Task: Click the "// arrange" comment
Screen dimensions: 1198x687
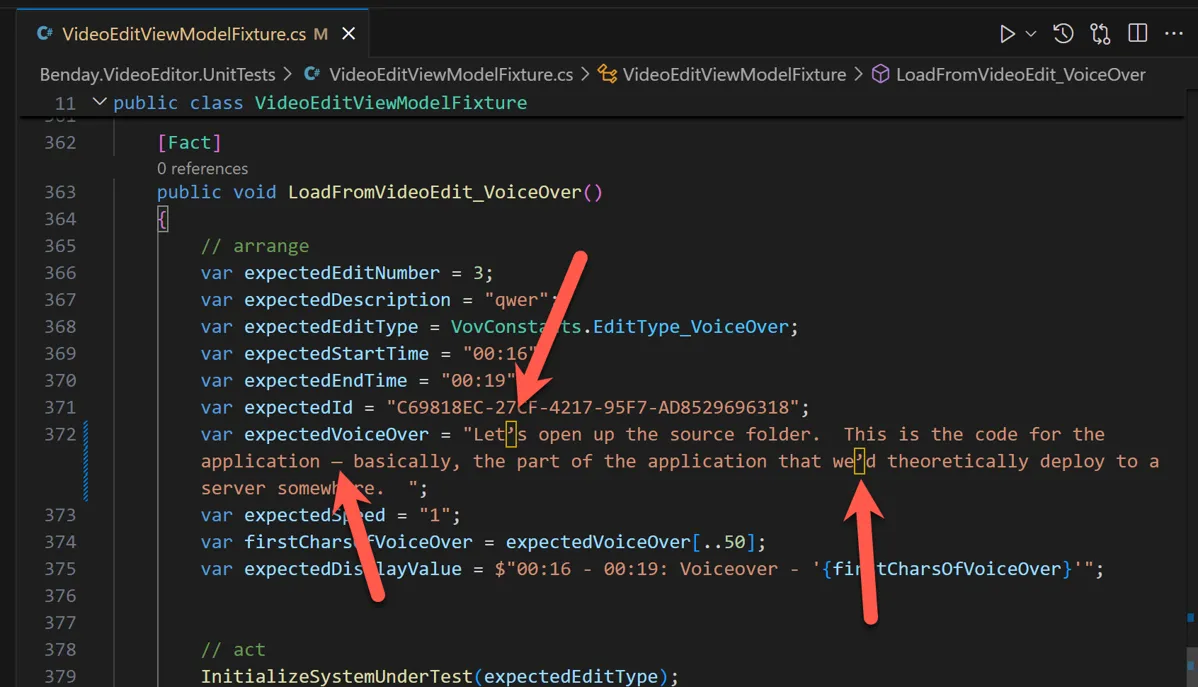Action: click(255, 246)
